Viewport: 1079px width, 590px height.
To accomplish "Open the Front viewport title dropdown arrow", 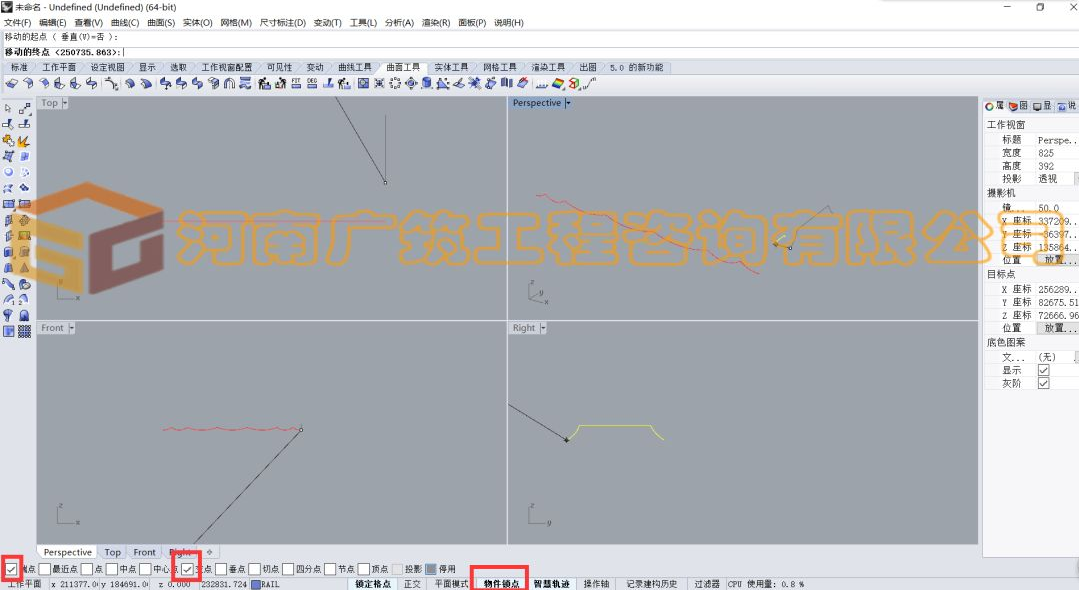I will tap(72, 328).
